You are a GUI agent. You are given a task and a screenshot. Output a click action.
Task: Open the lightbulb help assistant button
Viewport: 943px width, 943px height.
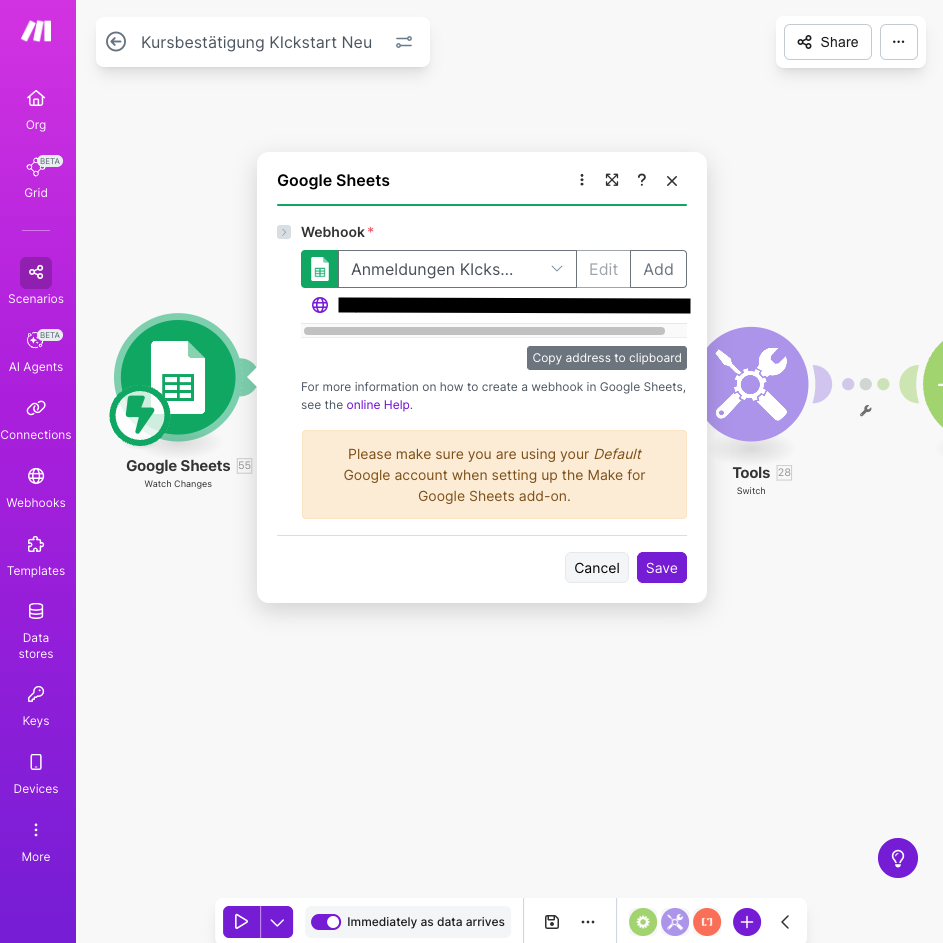(x=897, y=858)
